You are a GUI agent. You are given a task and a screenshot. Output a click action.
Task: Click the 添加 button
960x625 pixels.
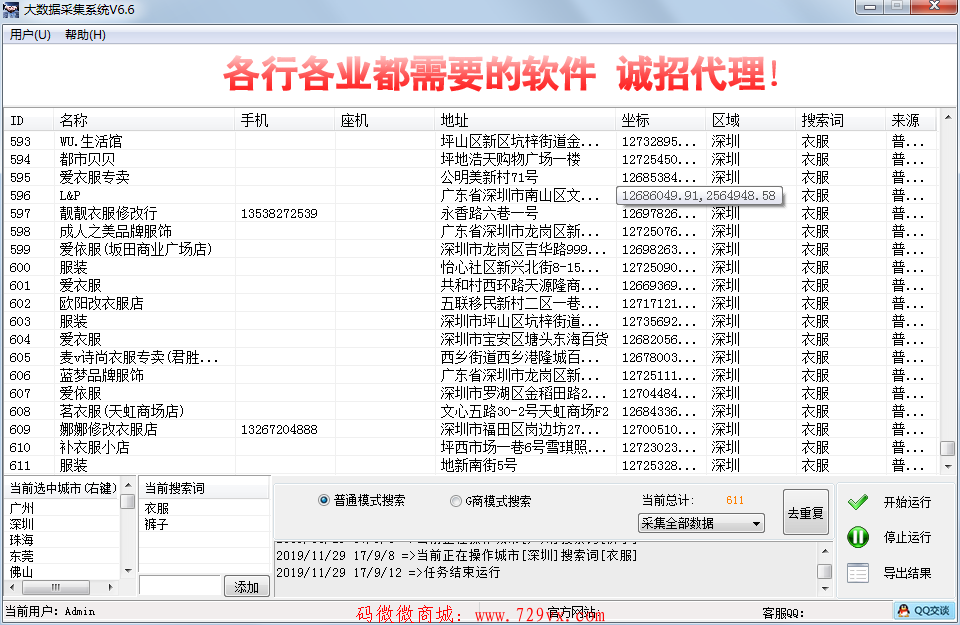click(x=246, y=587)
